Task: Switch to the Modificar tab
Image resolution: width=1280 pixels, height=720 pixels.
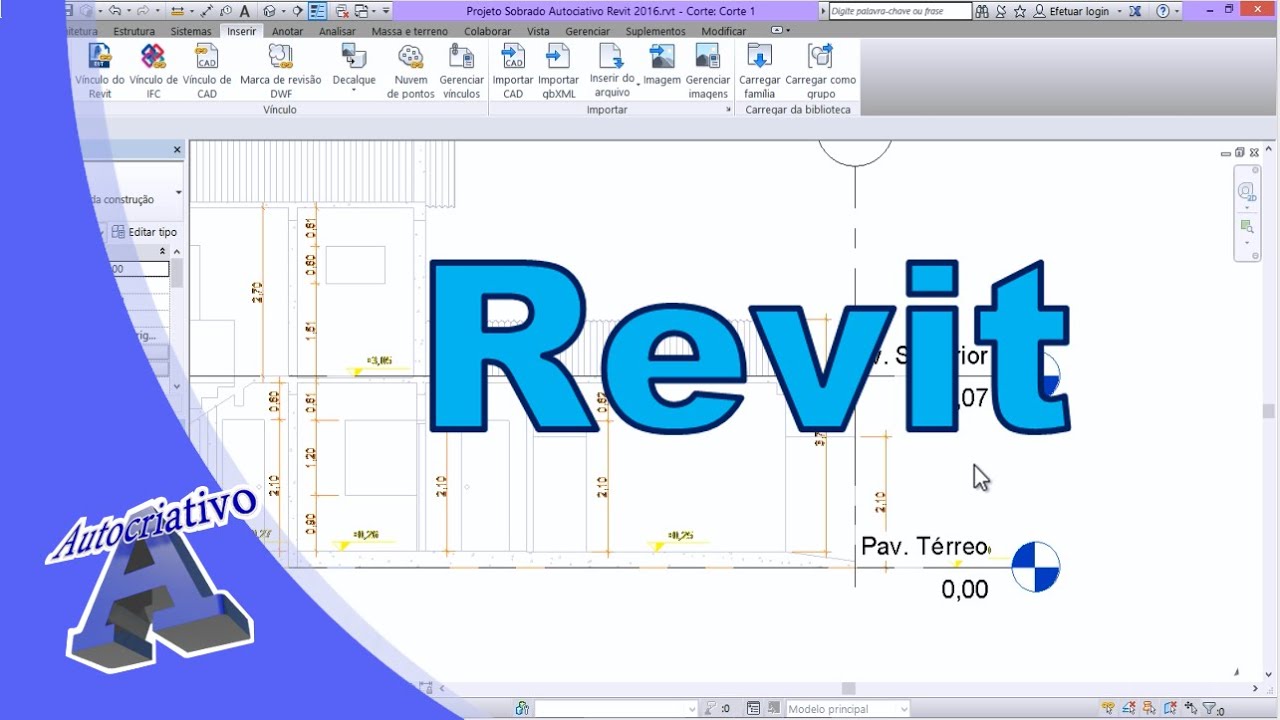Action: click(x=724, y=31)
